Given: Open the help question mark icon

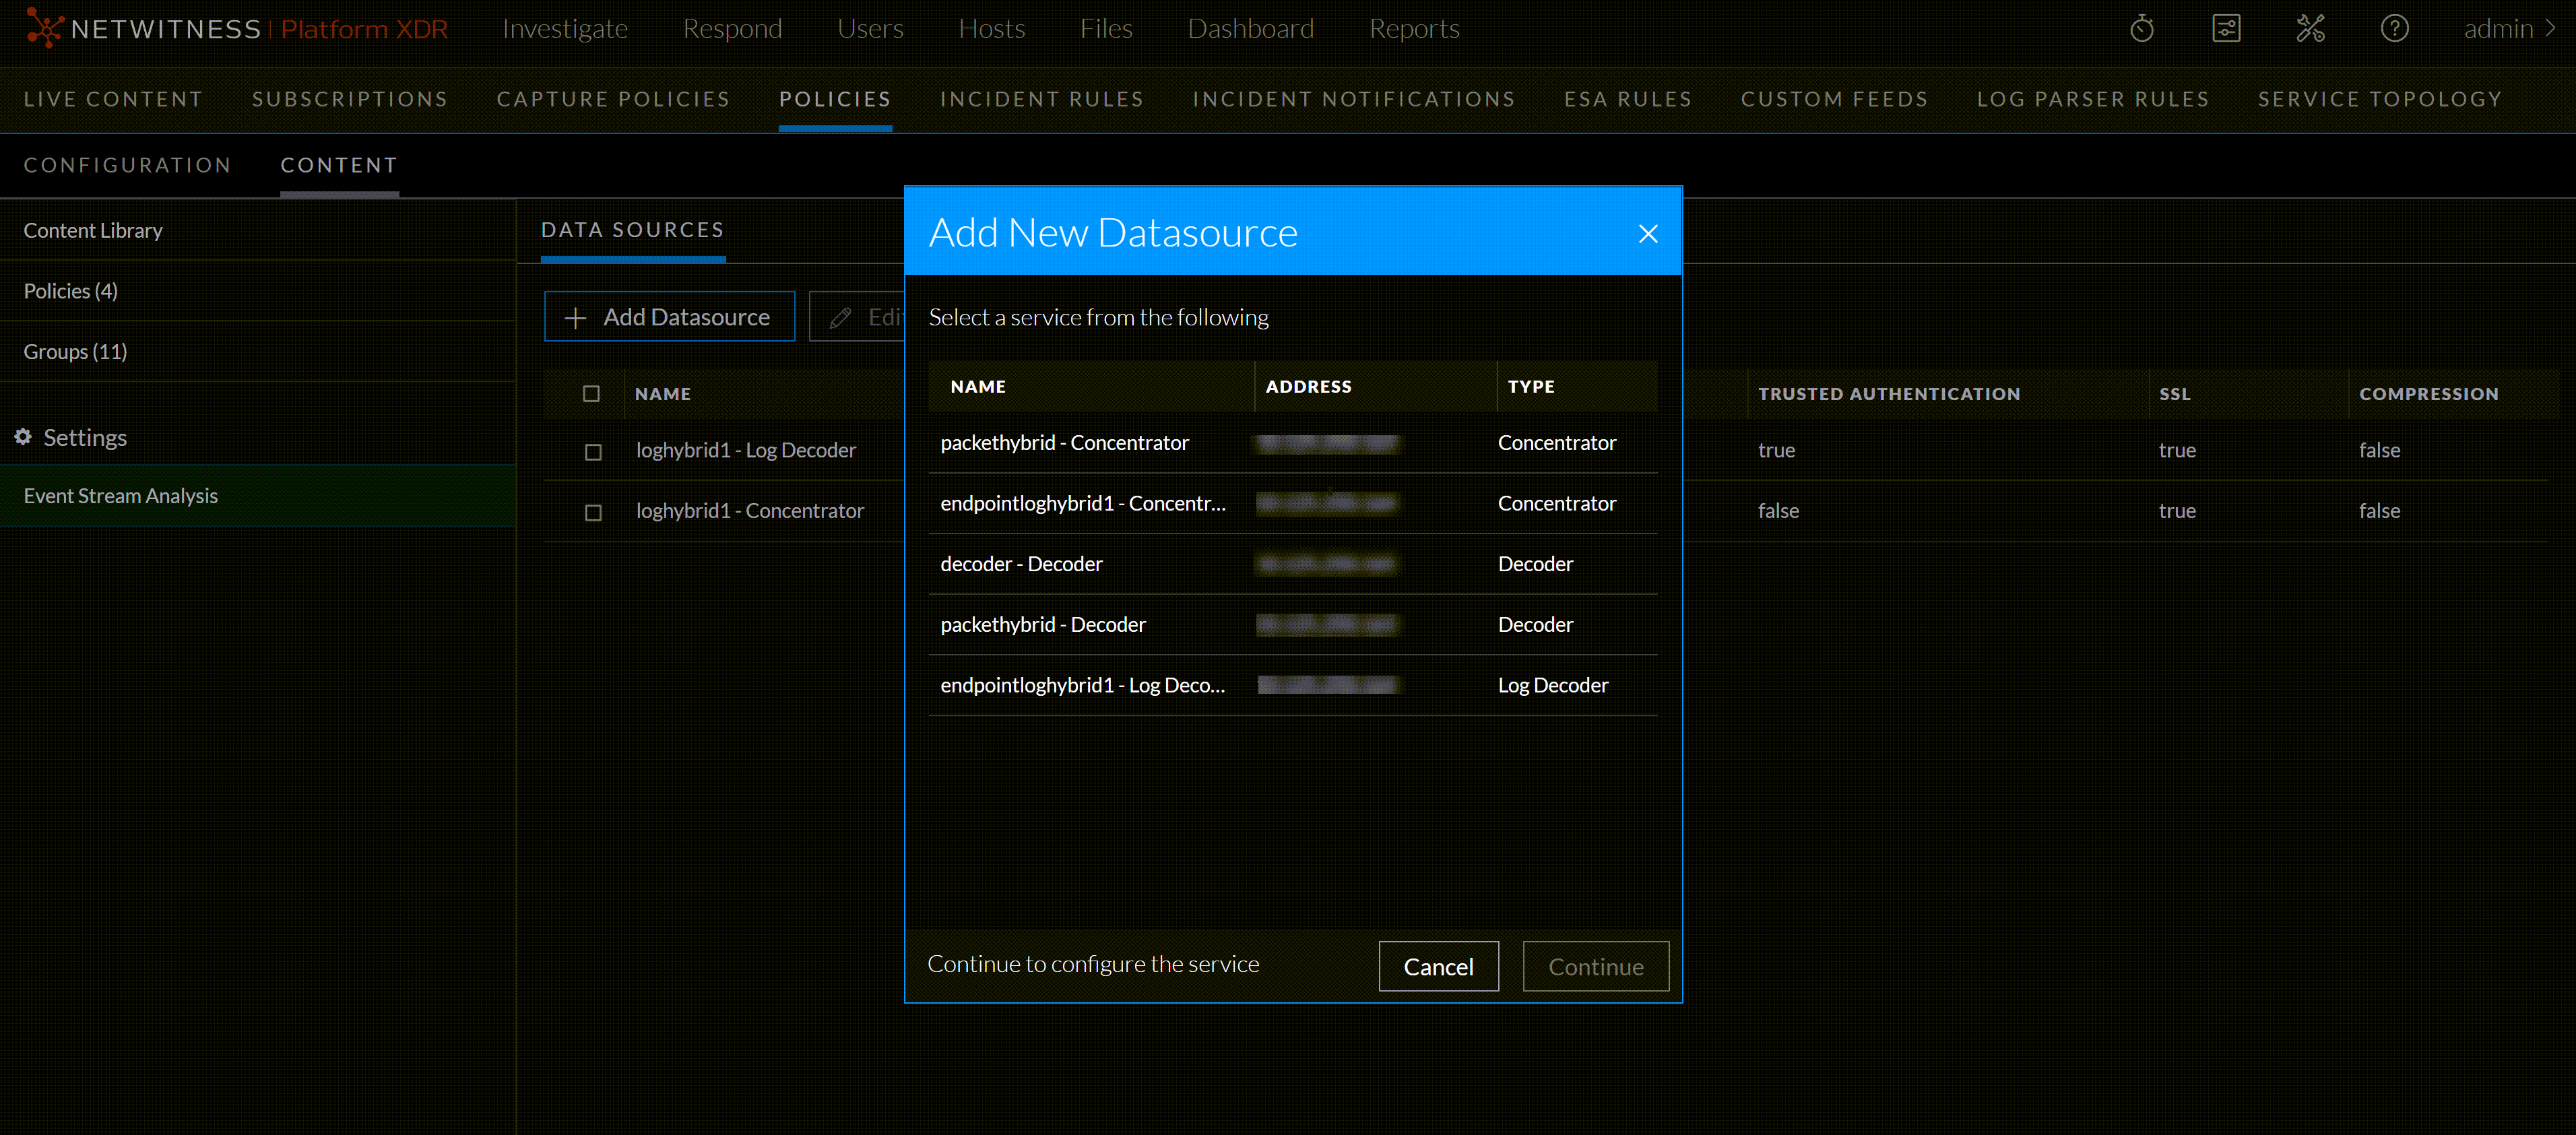Looking at the screenshot, I should [x=2395, y=28].
